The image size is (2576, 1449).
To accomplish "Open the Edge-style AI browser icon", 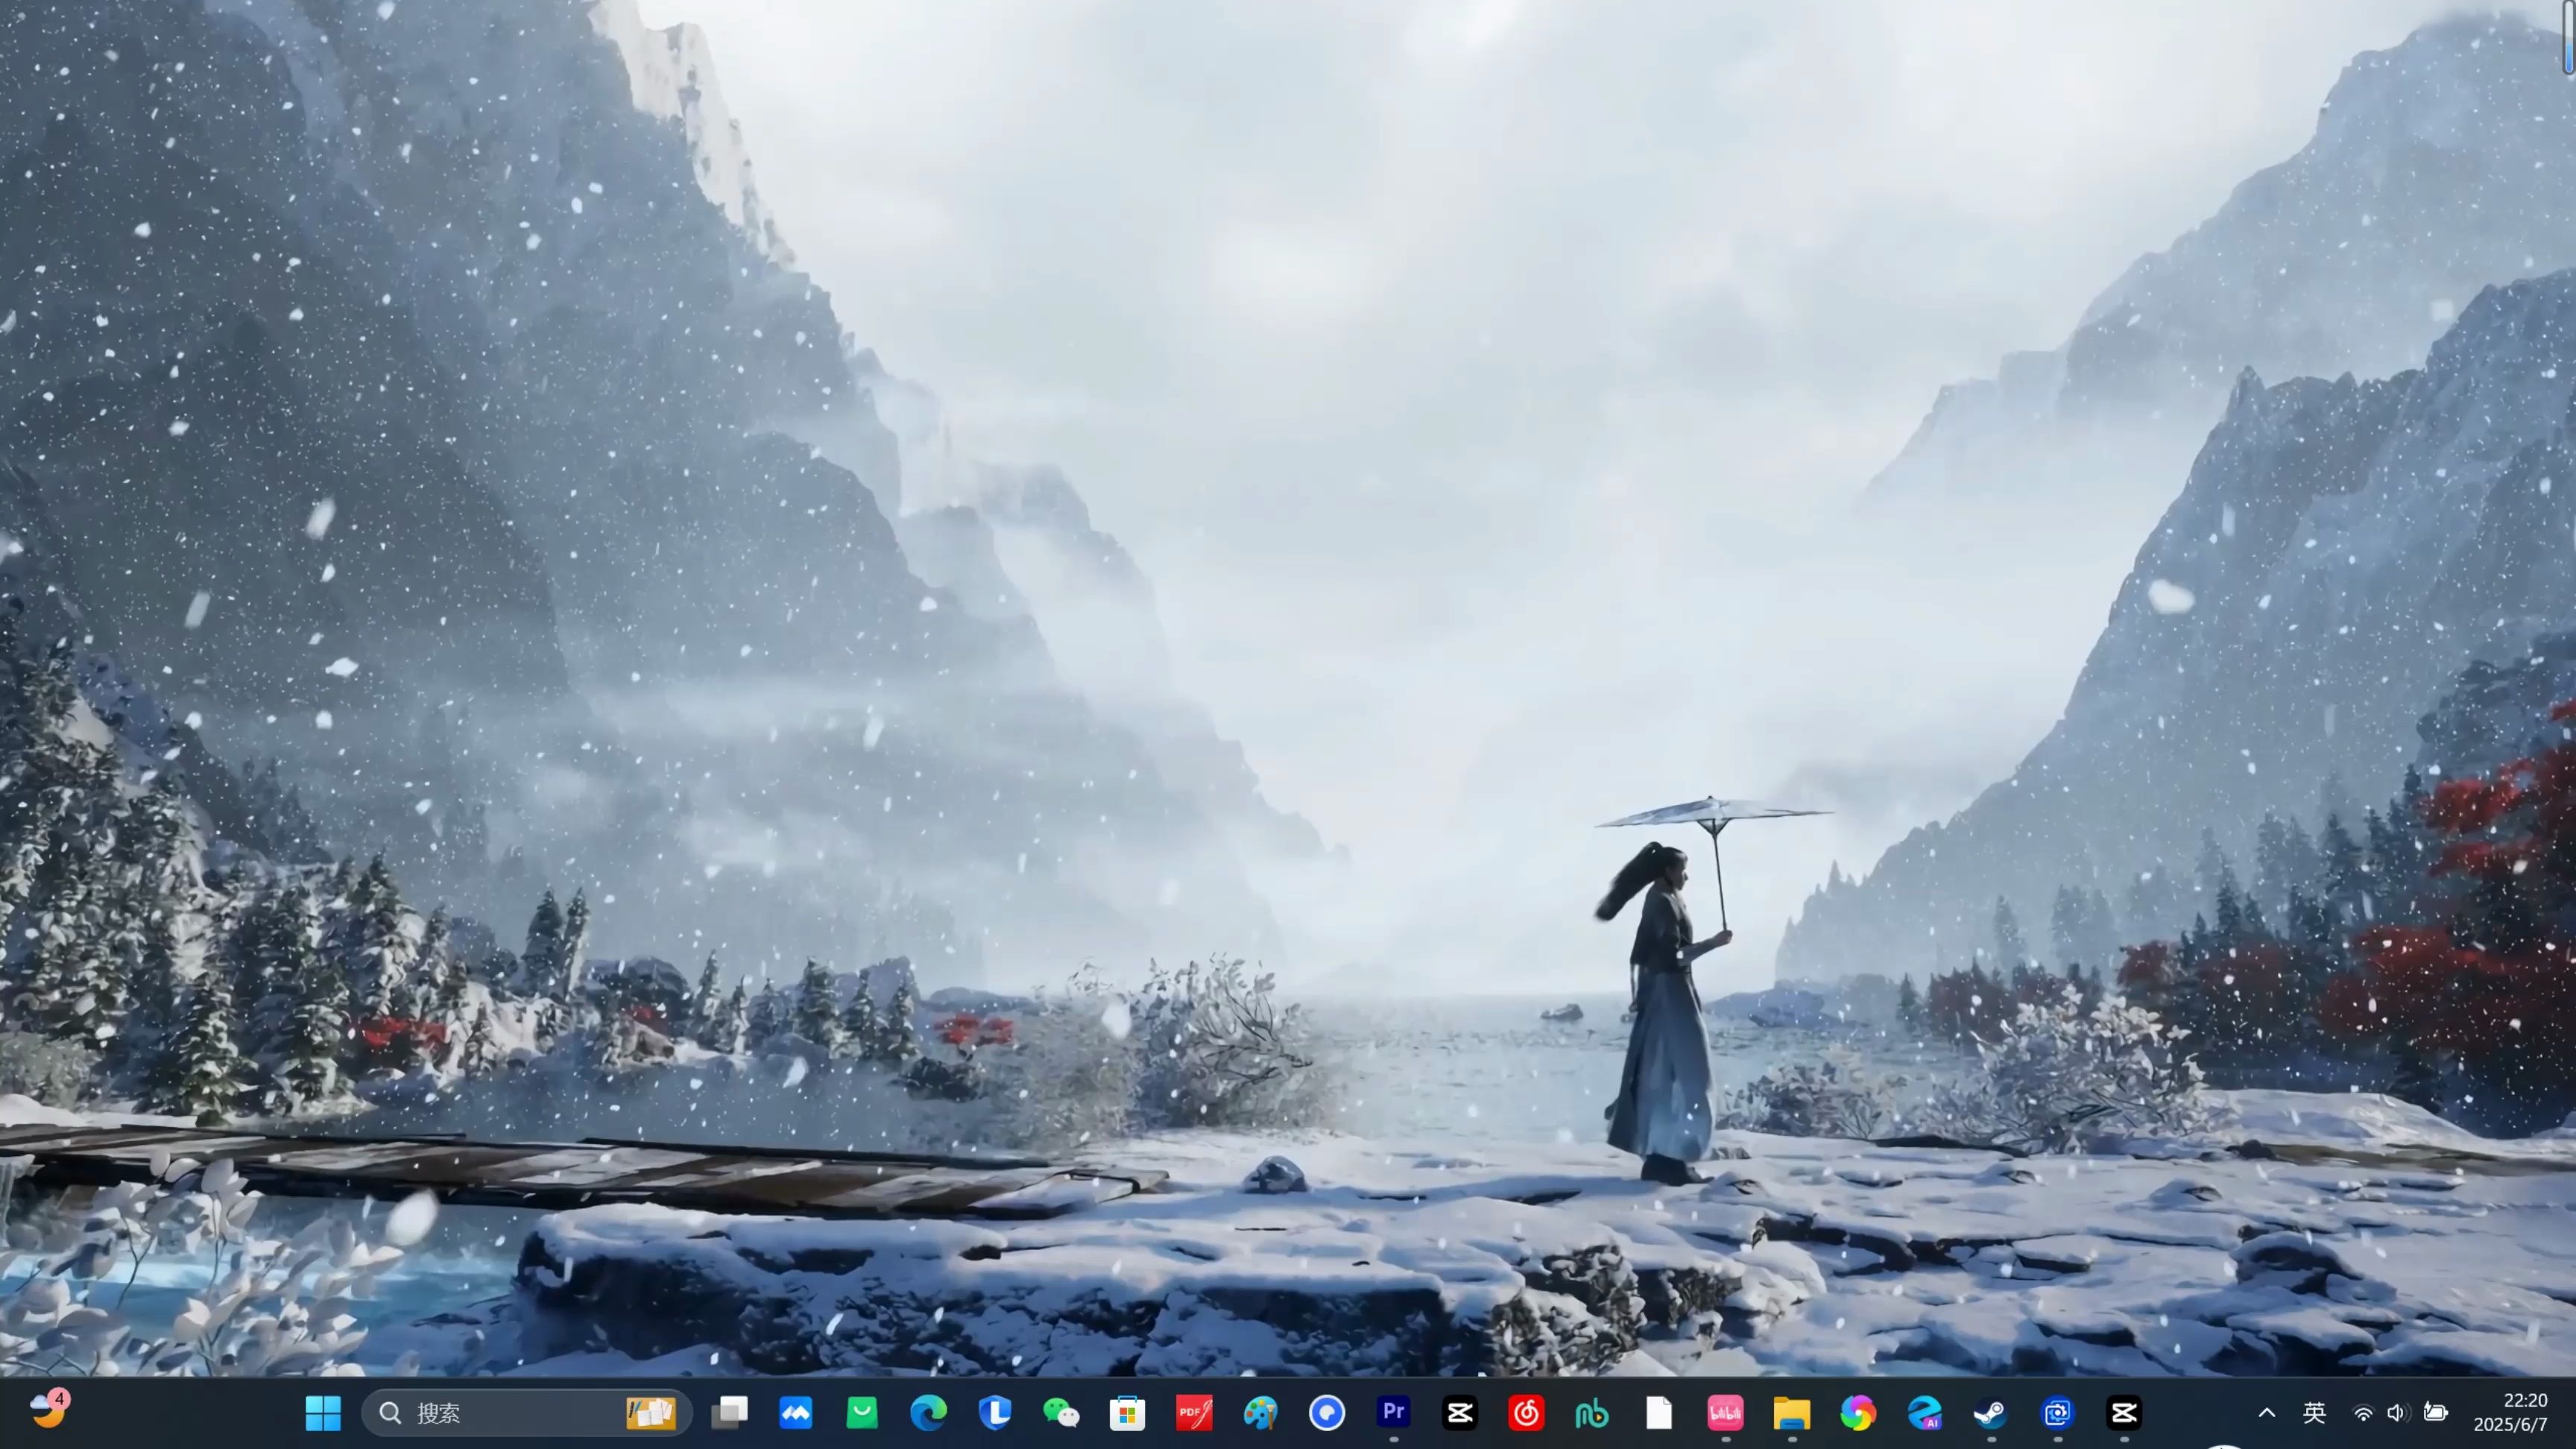I will click(1925, 1413).
